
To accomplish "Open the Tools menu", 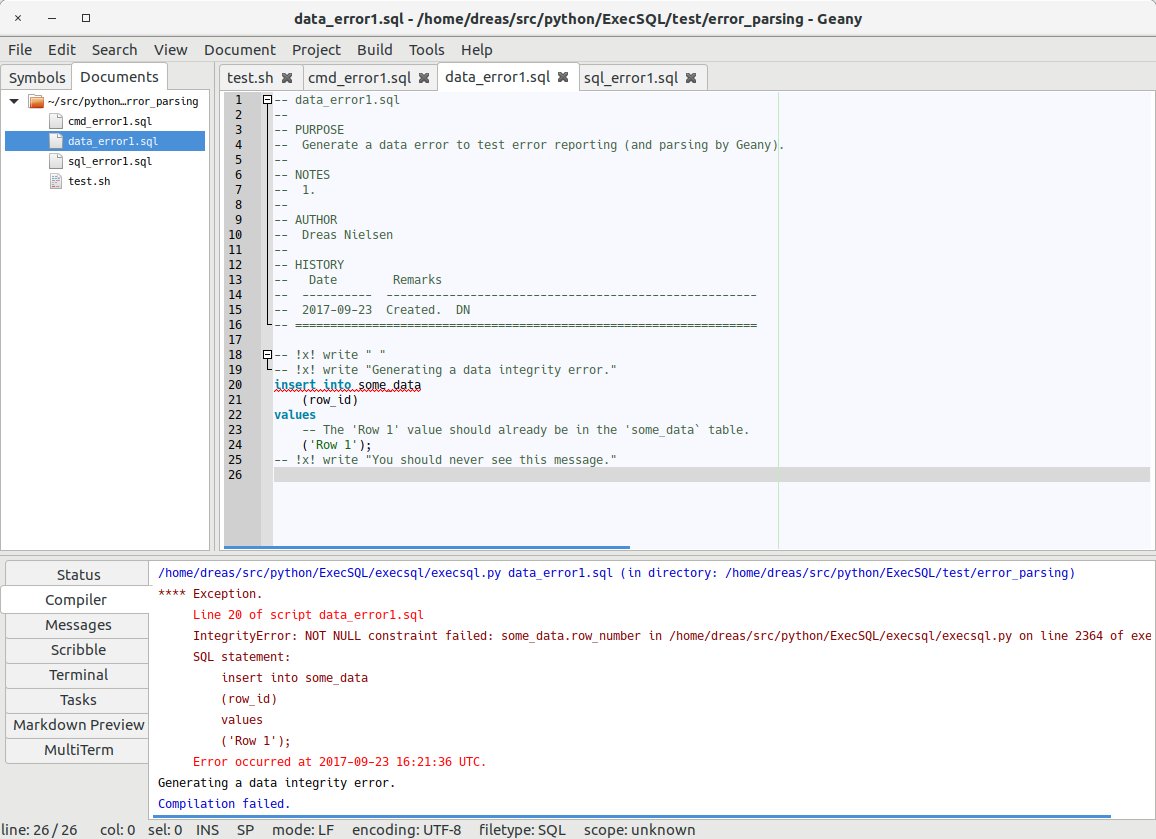I will pyautogui.click(x=427, y=49).
